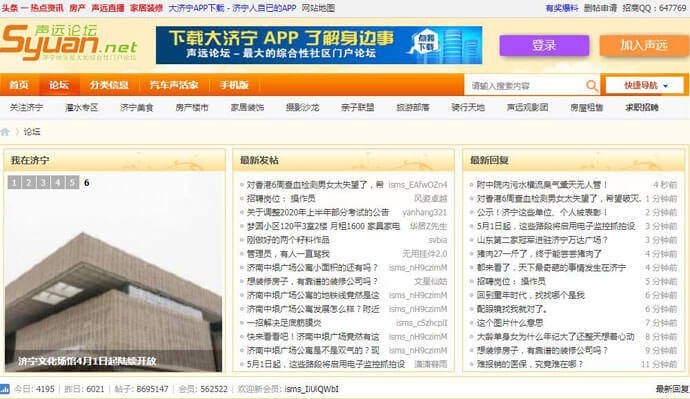Click the 有奖爆料 top link
The image size is (690, 399).
point(562,8)
